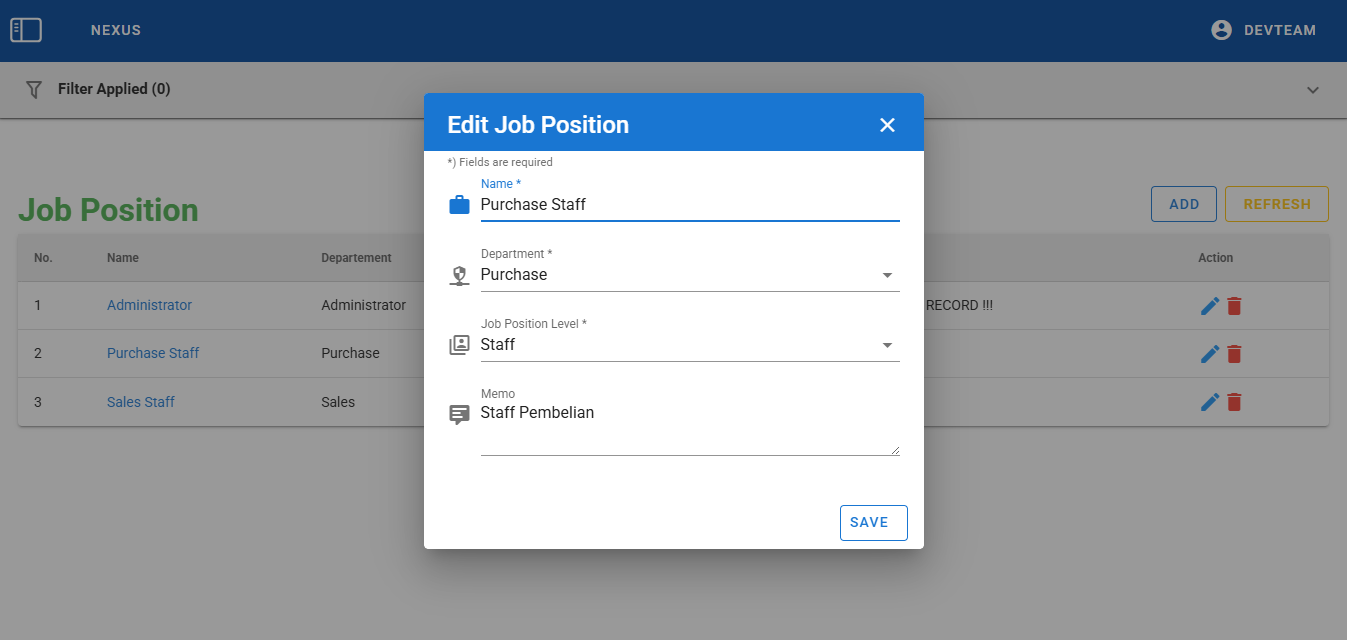
Task: Click the edit pencil for Sales Staff row
Action: (1210, 402)
